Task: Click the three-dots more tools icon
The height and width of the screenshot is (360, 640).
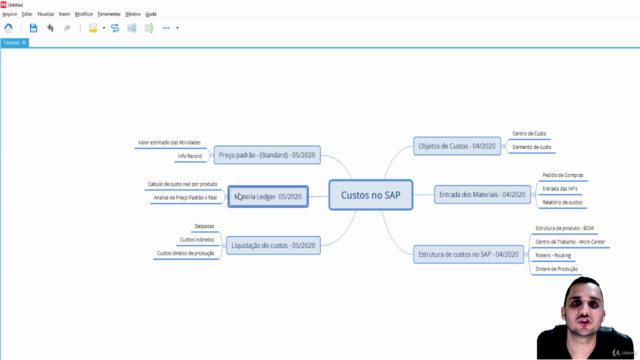Action: pyautogui.click(x=166, y=28)
